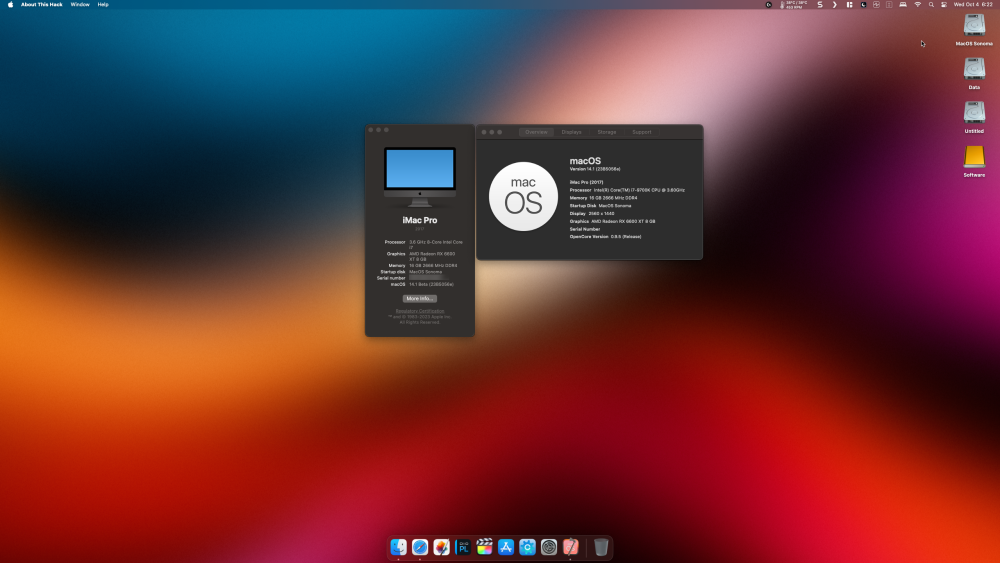Launch Finder from the Dock
This screenshot has height=563, width=1000.
tap(399, 547)
